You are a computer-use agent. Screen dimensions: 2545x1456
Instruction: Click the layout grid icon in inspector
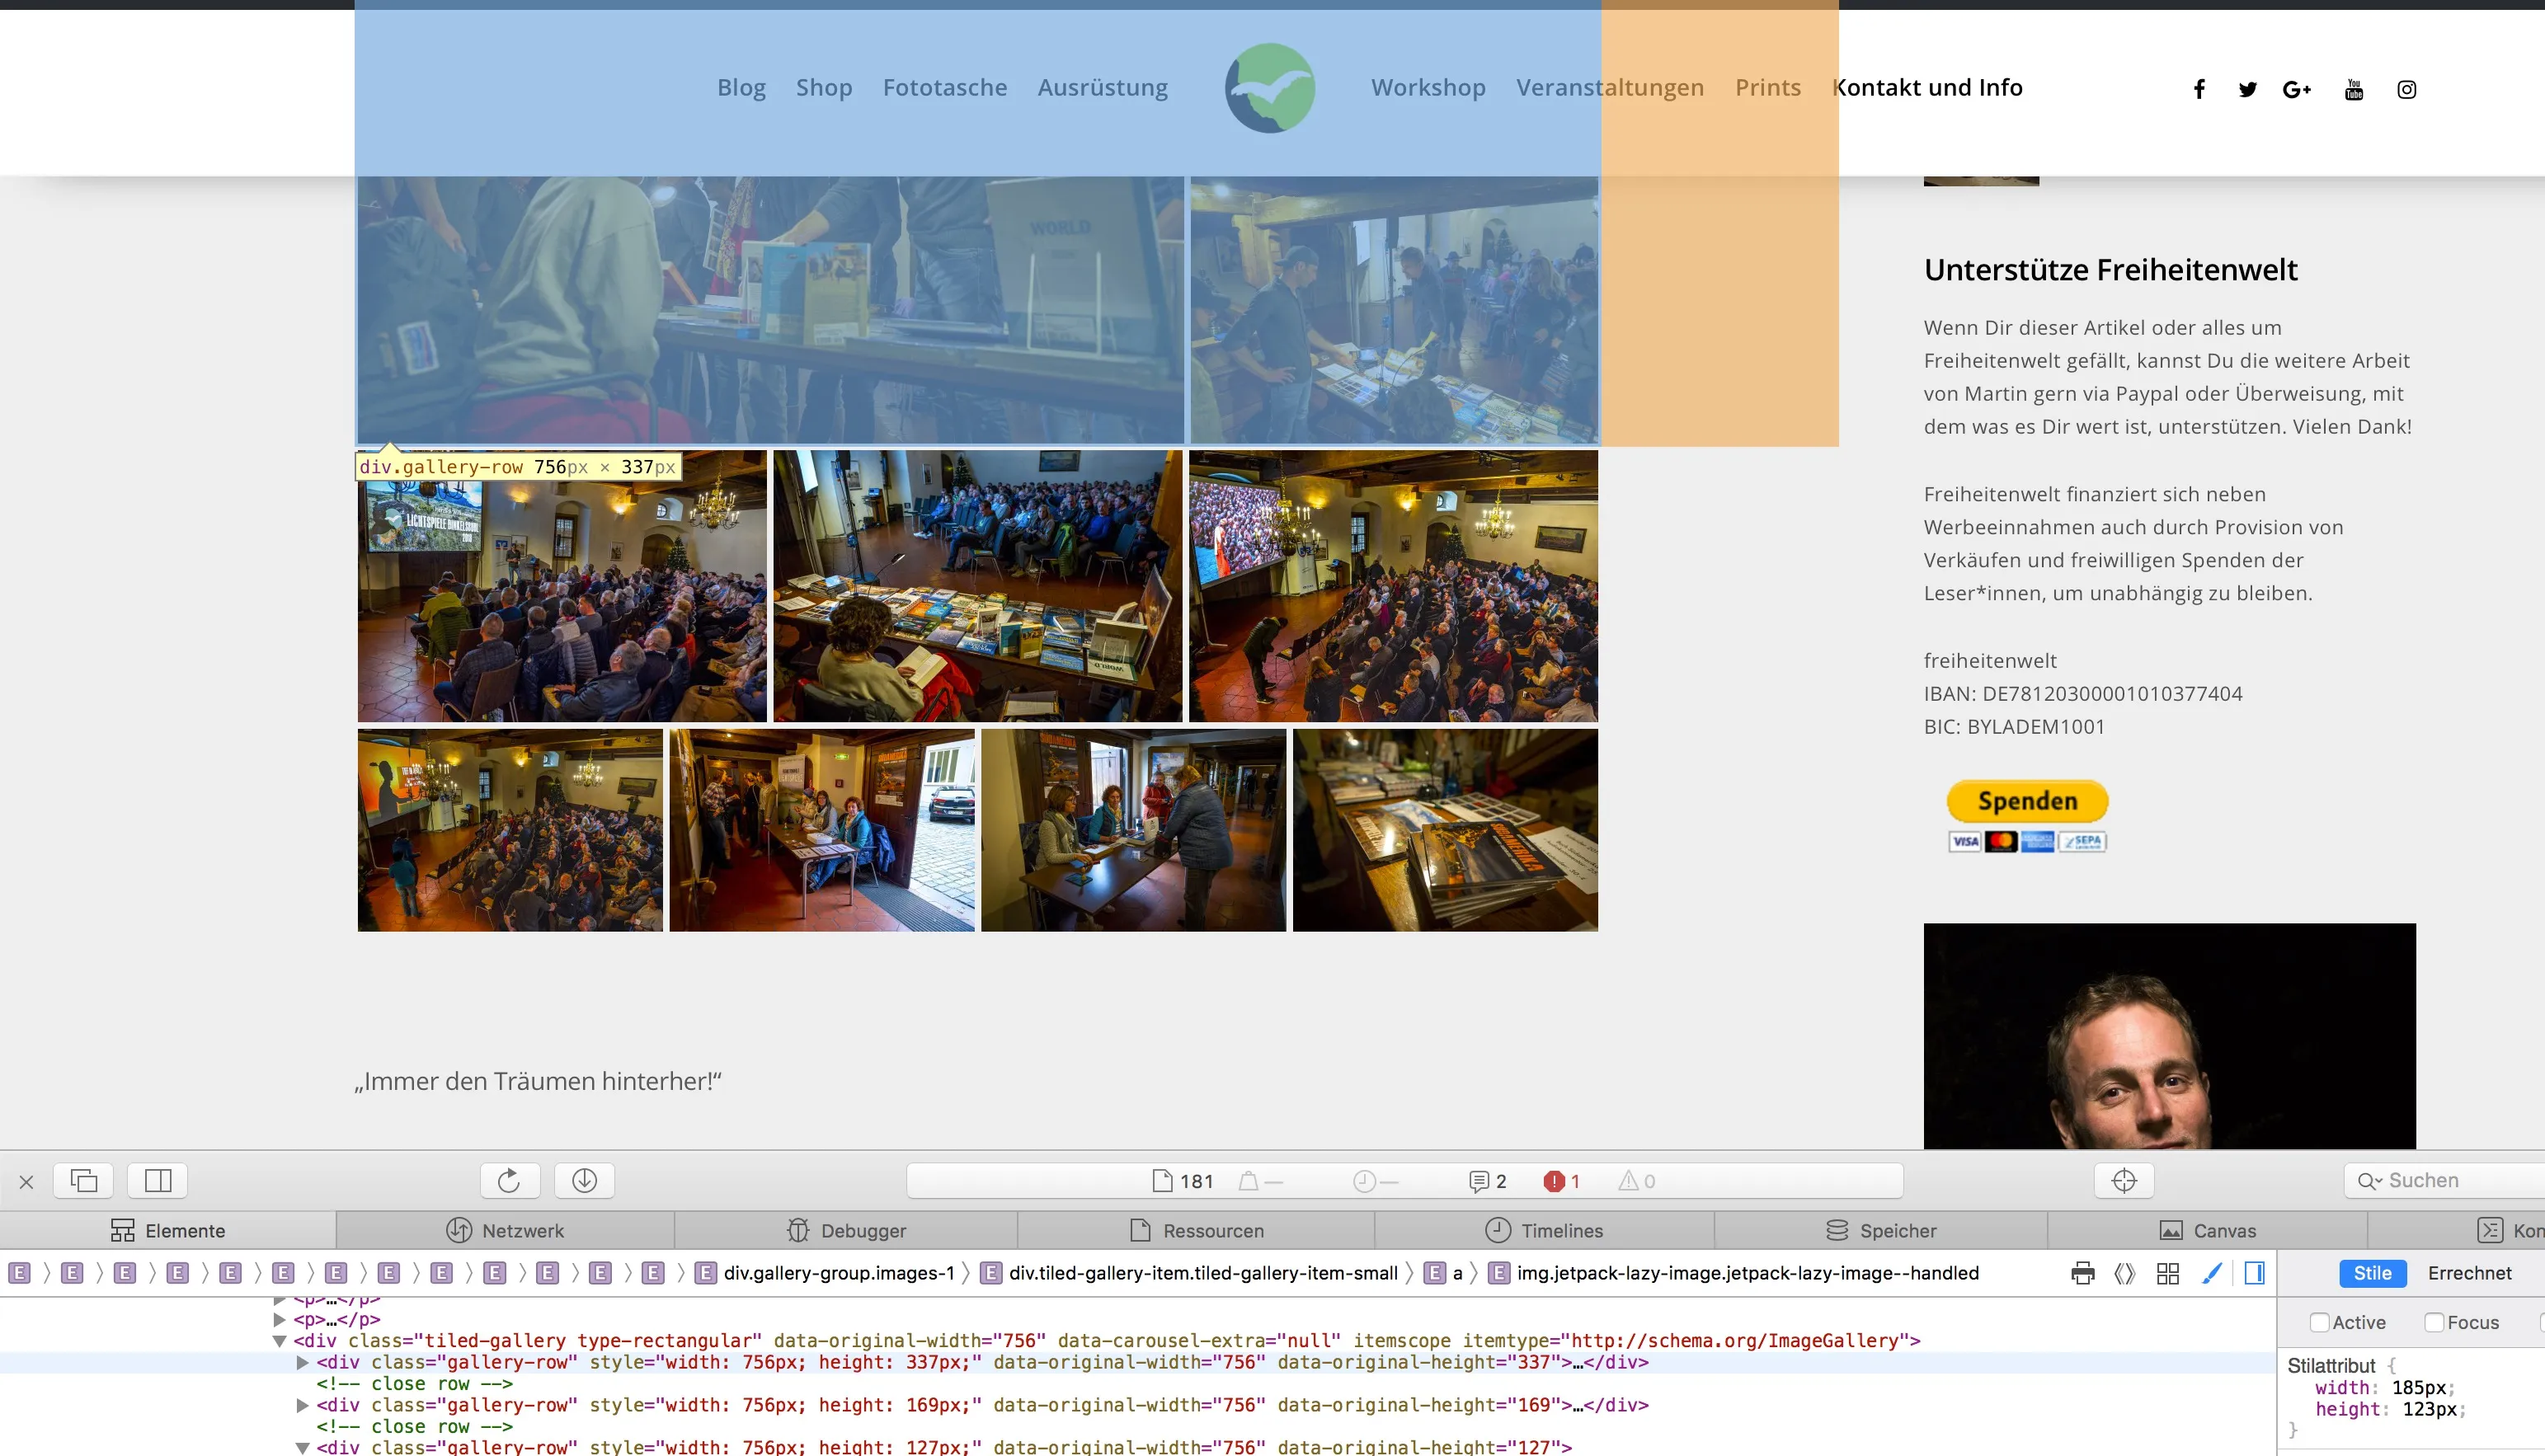pyautogui.click(x=2168, y=1273)
